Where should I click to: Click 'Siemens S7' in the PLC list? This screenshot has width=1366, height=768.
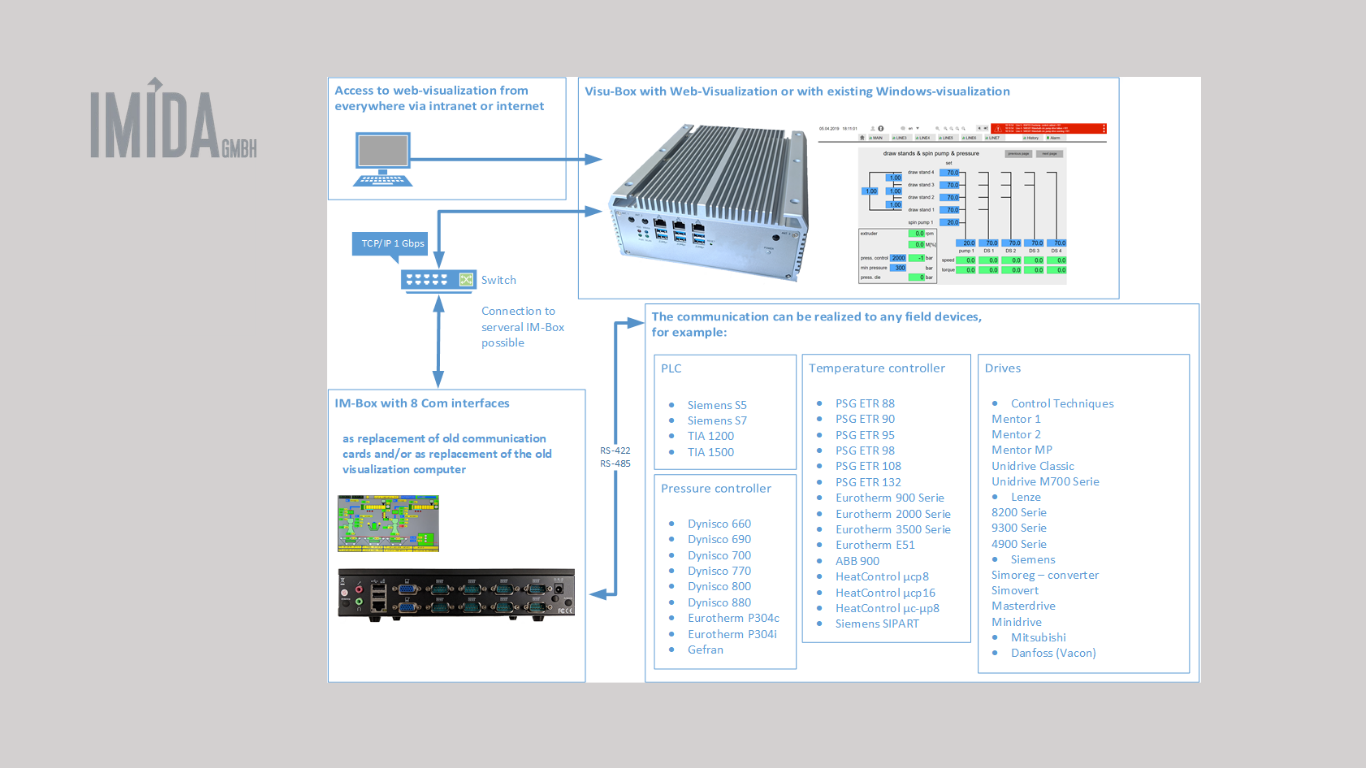click(716, 421)
